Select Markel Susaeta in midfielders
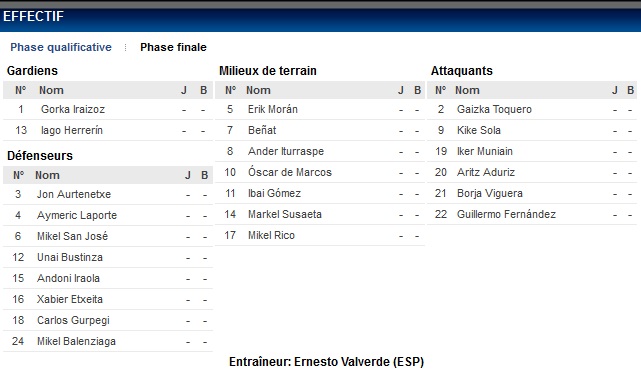Viewport: 641px width, 370px height. click(x=285, y=214)
